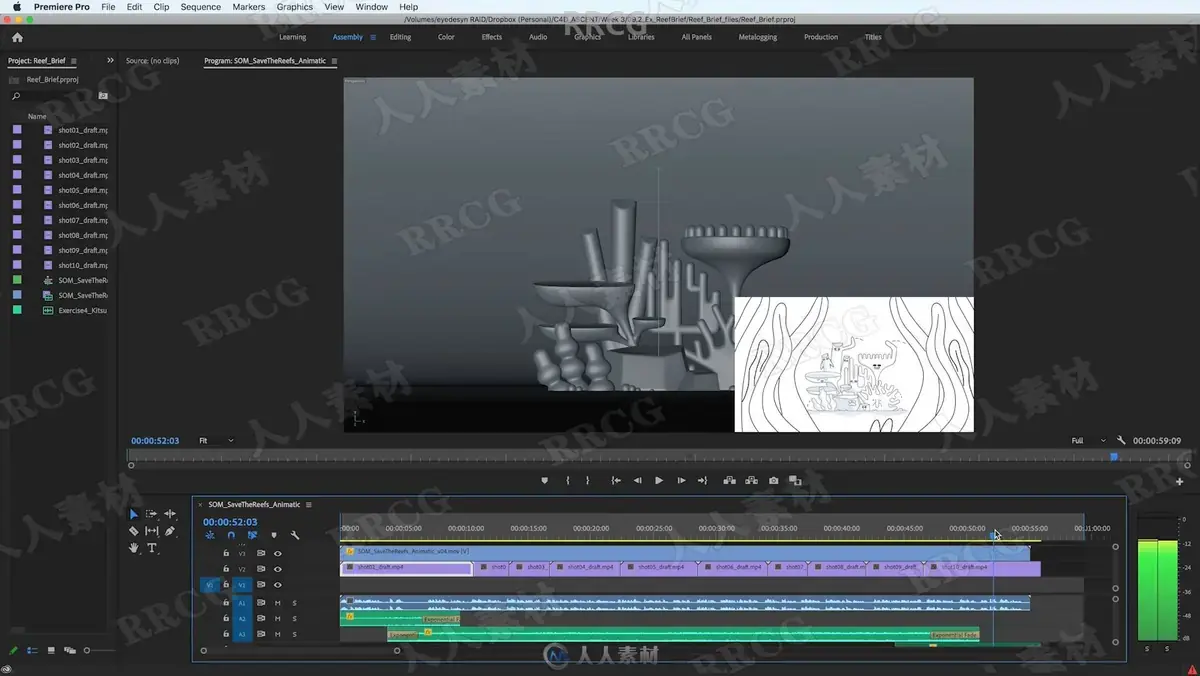Play the program monitor
The height and width of the screenshot is (676, 1200).
coord(659,480)
